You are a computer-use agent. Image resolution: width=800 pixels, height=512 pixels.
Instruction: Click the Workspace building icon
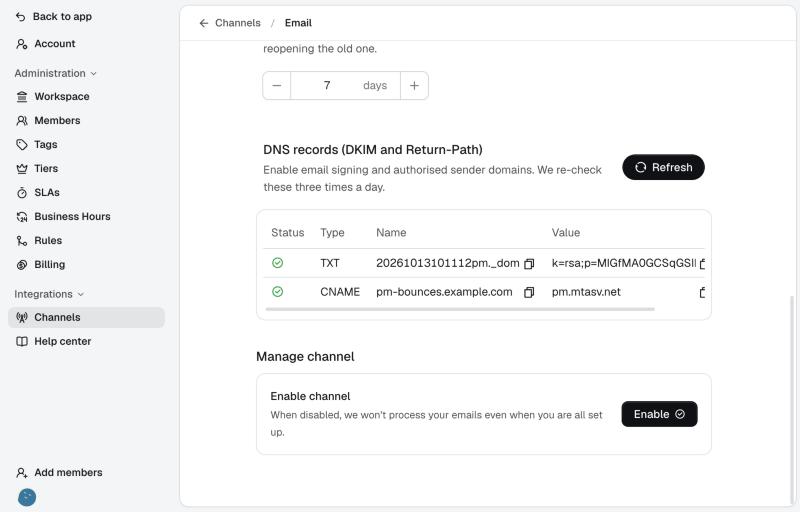[22, 96]
